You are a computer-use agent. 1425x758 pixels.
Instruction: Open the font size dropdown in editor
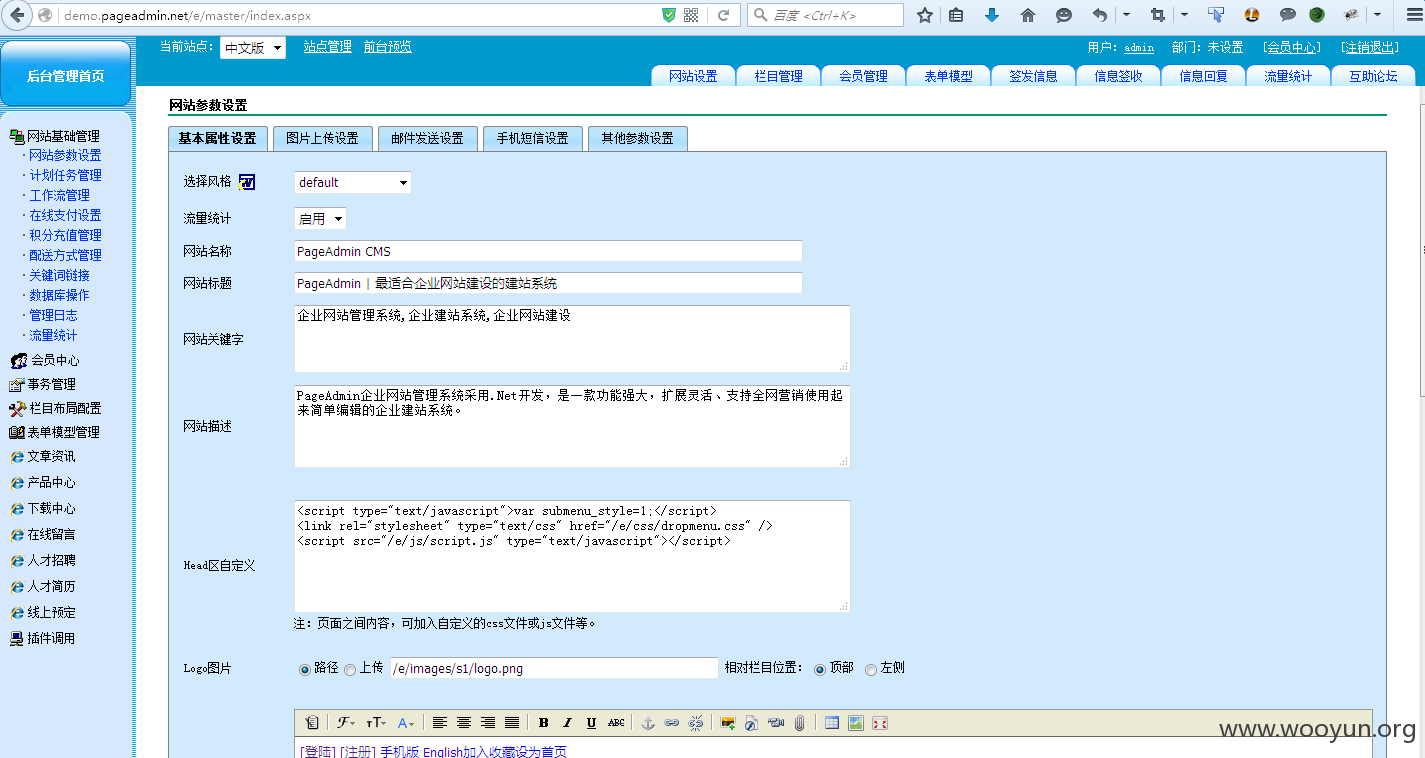tap(376, 723)
